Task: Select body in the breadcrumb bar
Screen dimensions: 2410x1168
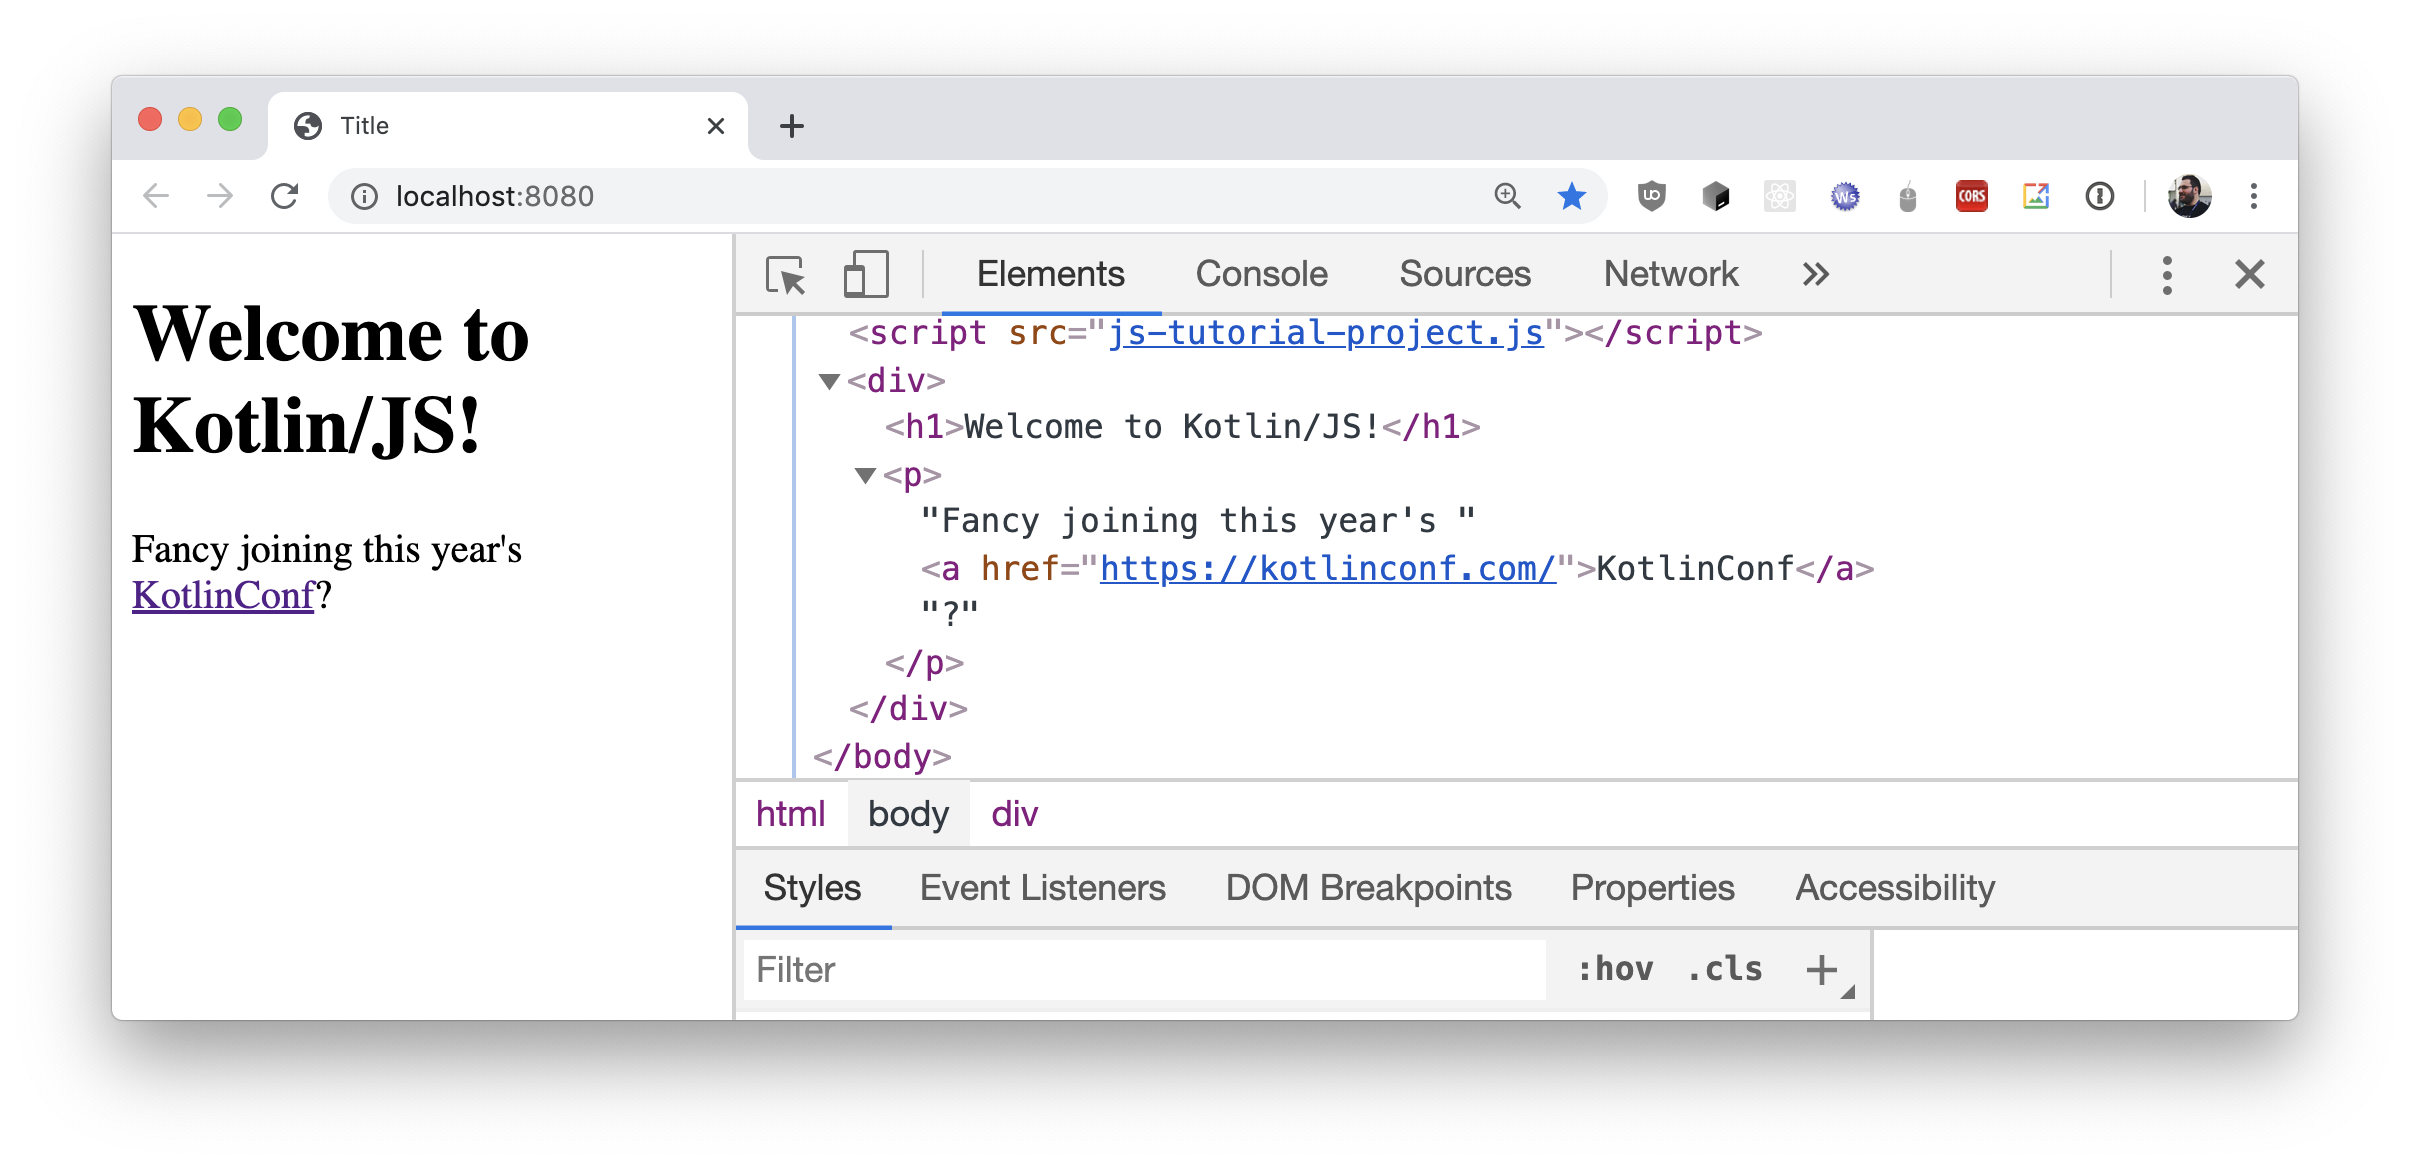Action: point(908,814)
